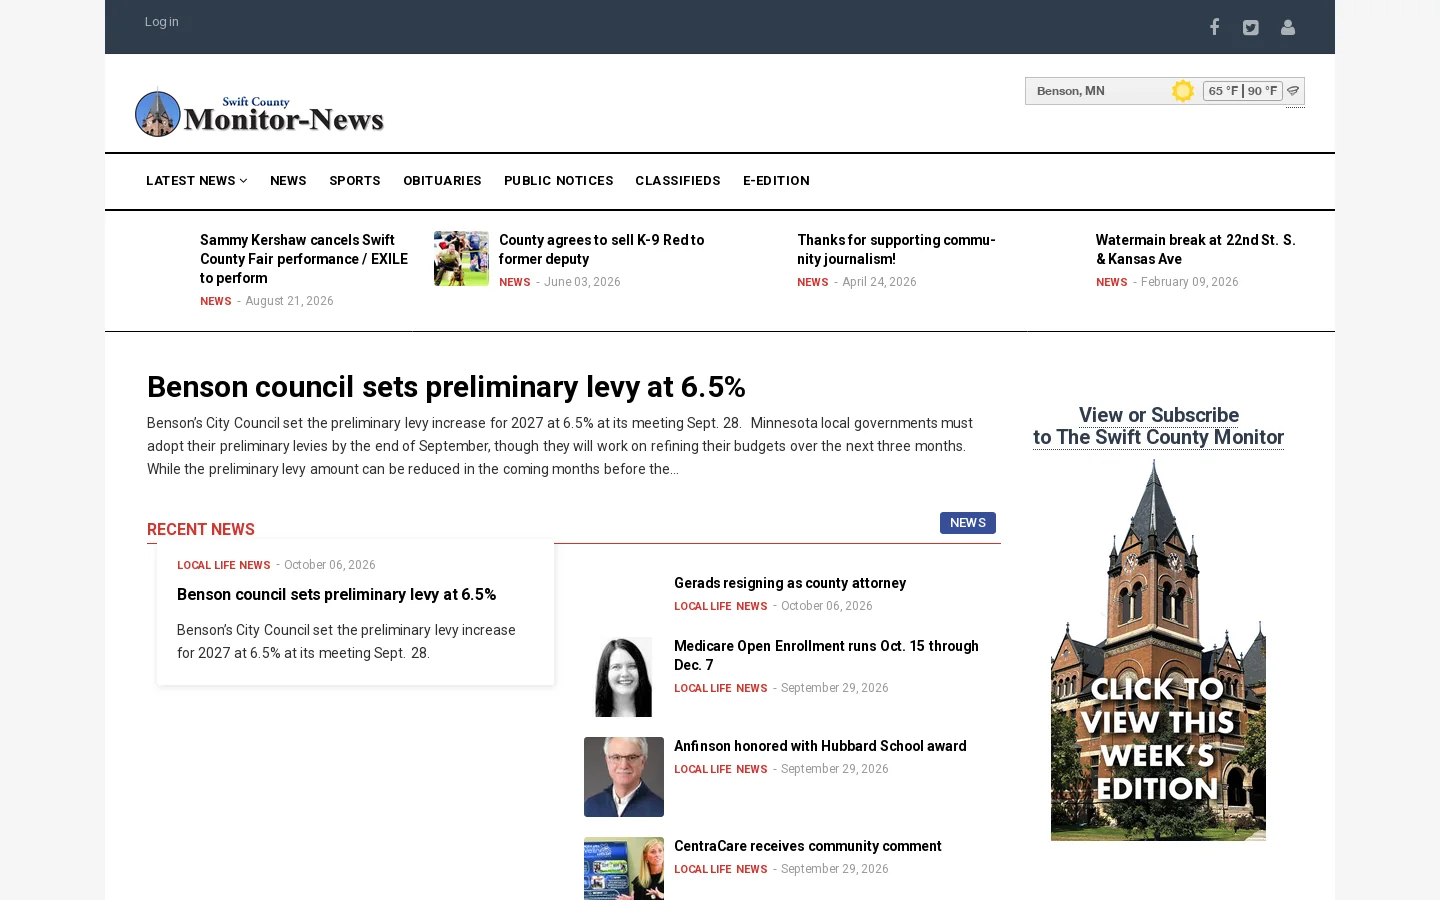Click the Anfinson article portrait thumbnail
The width and height of the screenshot is (1440, 900).
tap(624, 777)
